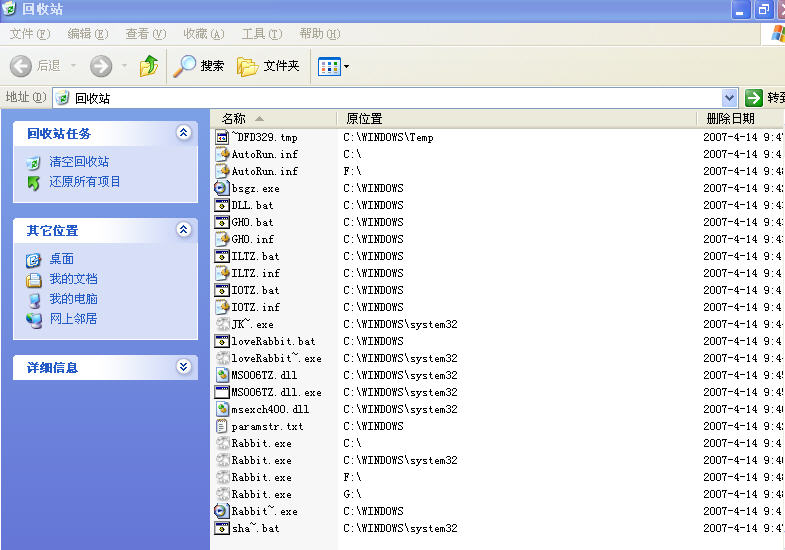Sort by the 原位置 column header
The height and width of the screenshot is (550, 785).
[364, 119]
